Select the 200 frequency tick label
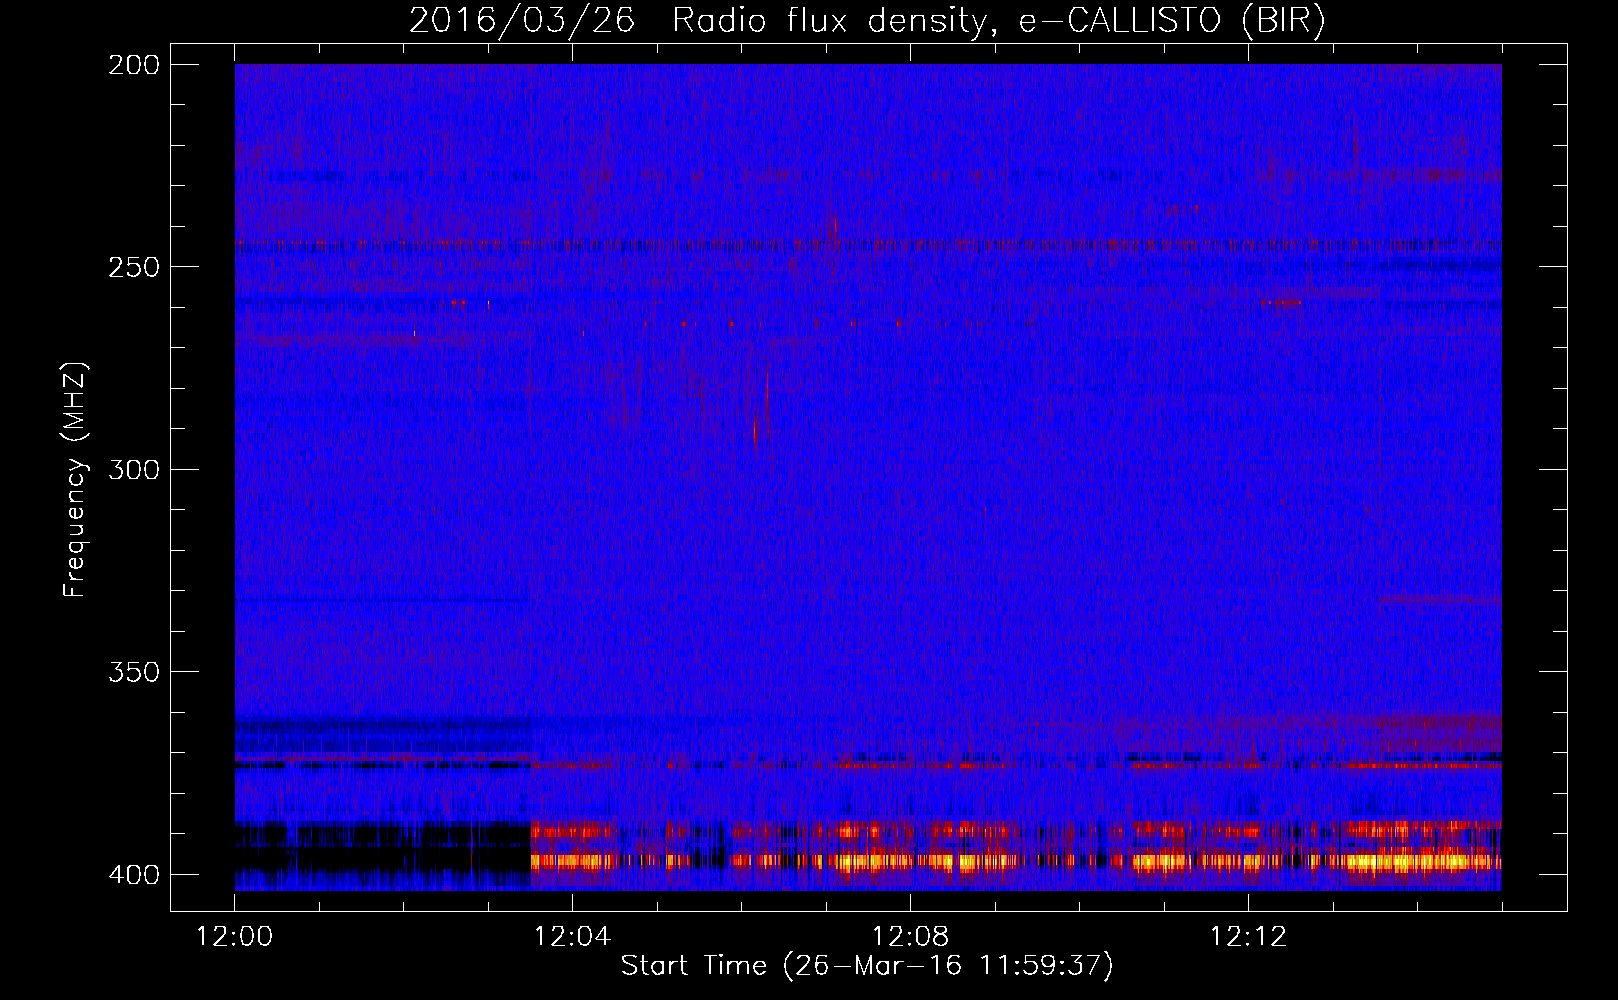This screenshot has height=1000, width=1618. (133, 65)
